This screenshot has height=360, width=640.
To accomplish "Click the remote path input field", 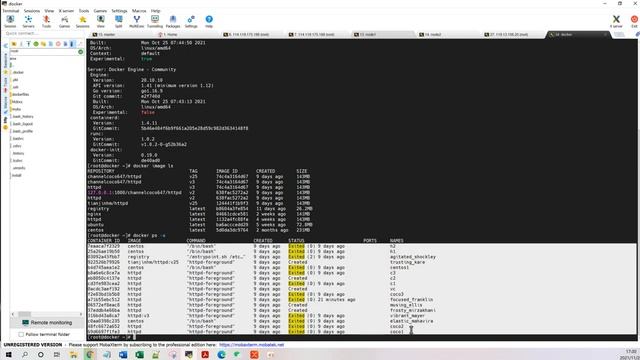I will pos(43,51).
